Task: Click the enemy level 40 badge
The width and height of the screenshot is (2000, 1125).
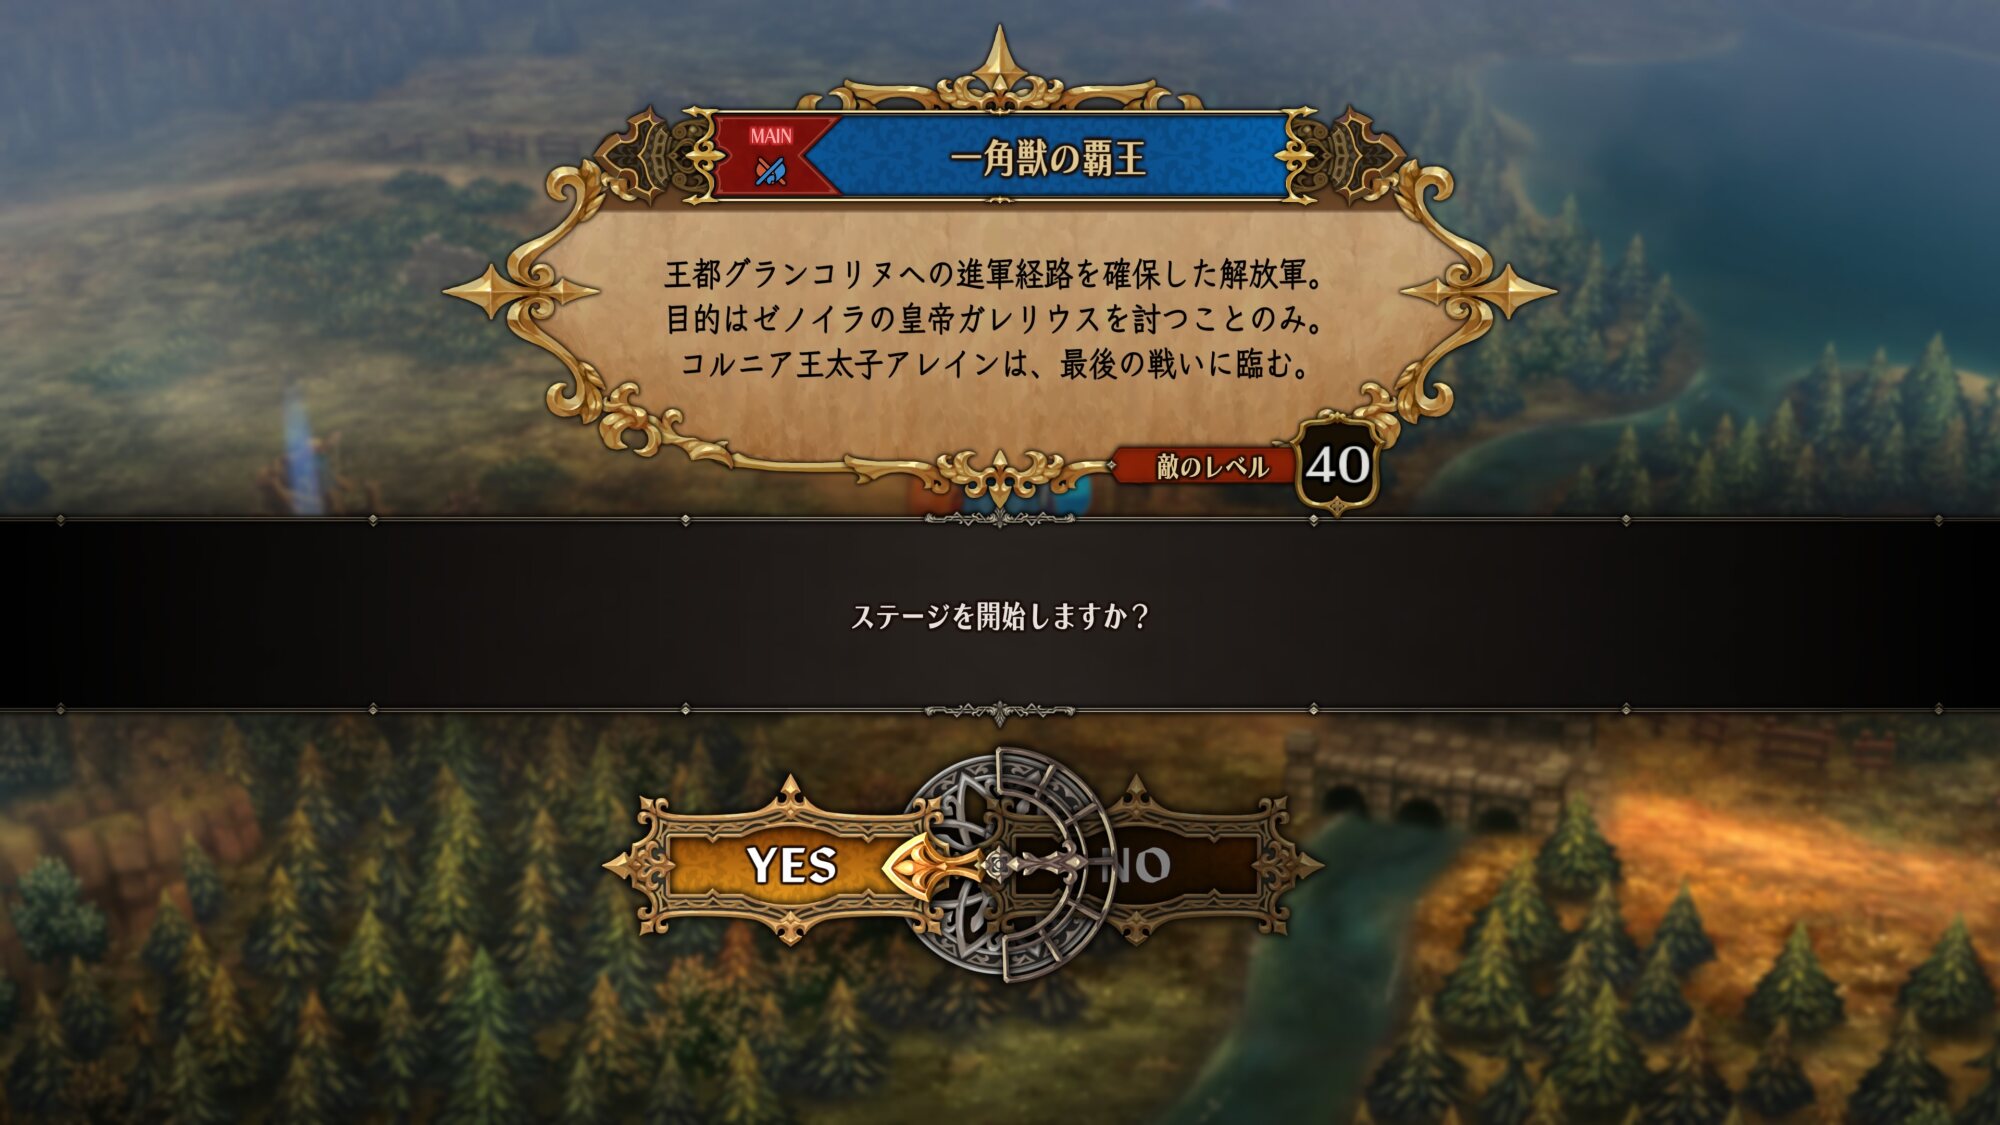Action: 1337,466
